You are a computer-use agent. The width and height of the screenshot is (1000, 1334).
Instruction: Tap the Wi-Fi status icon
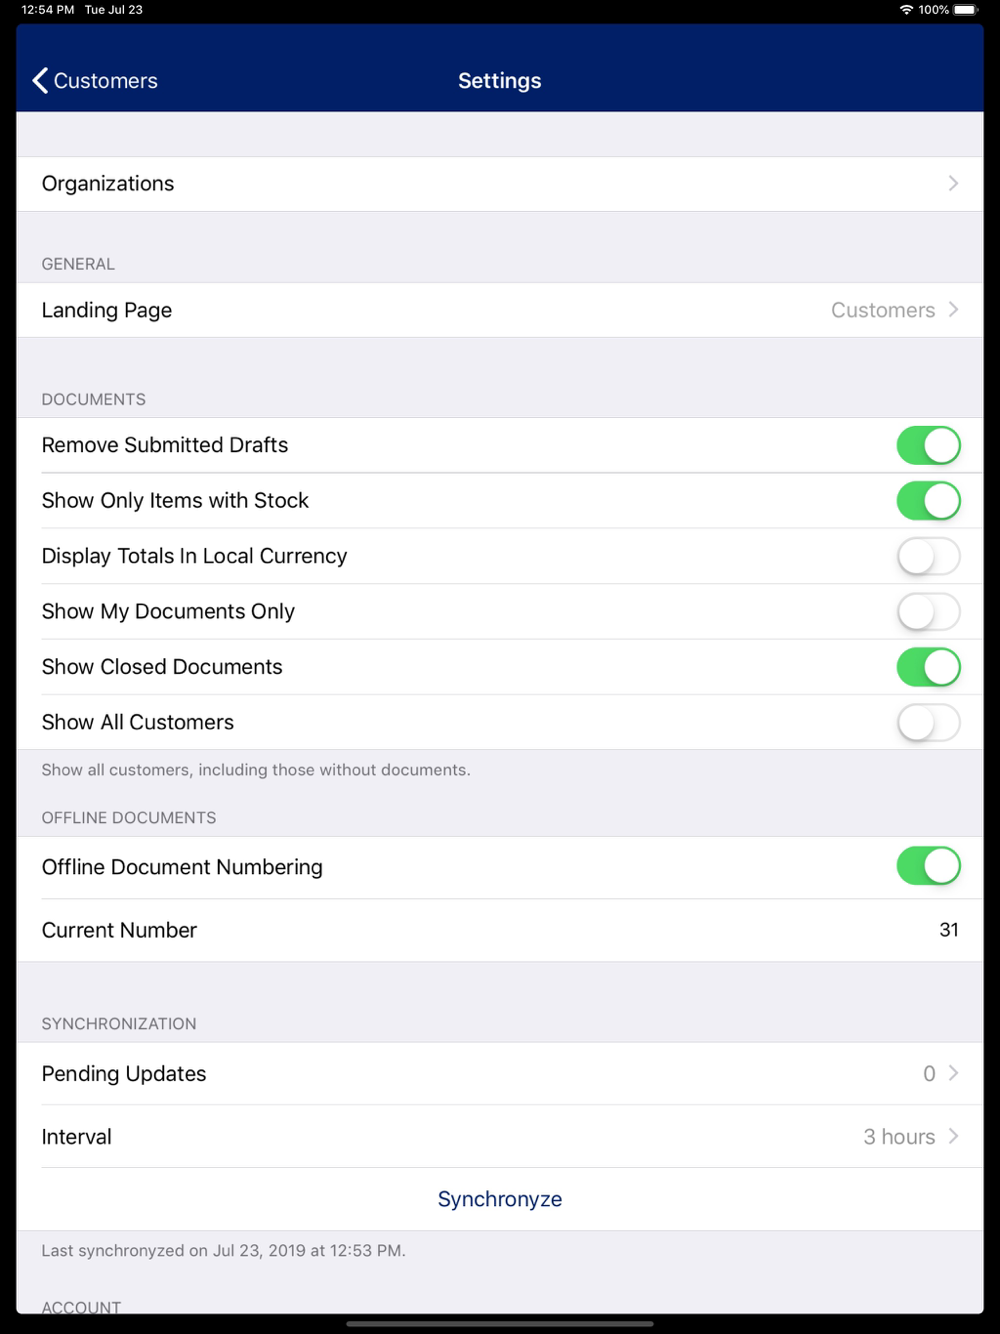point(906,10)
